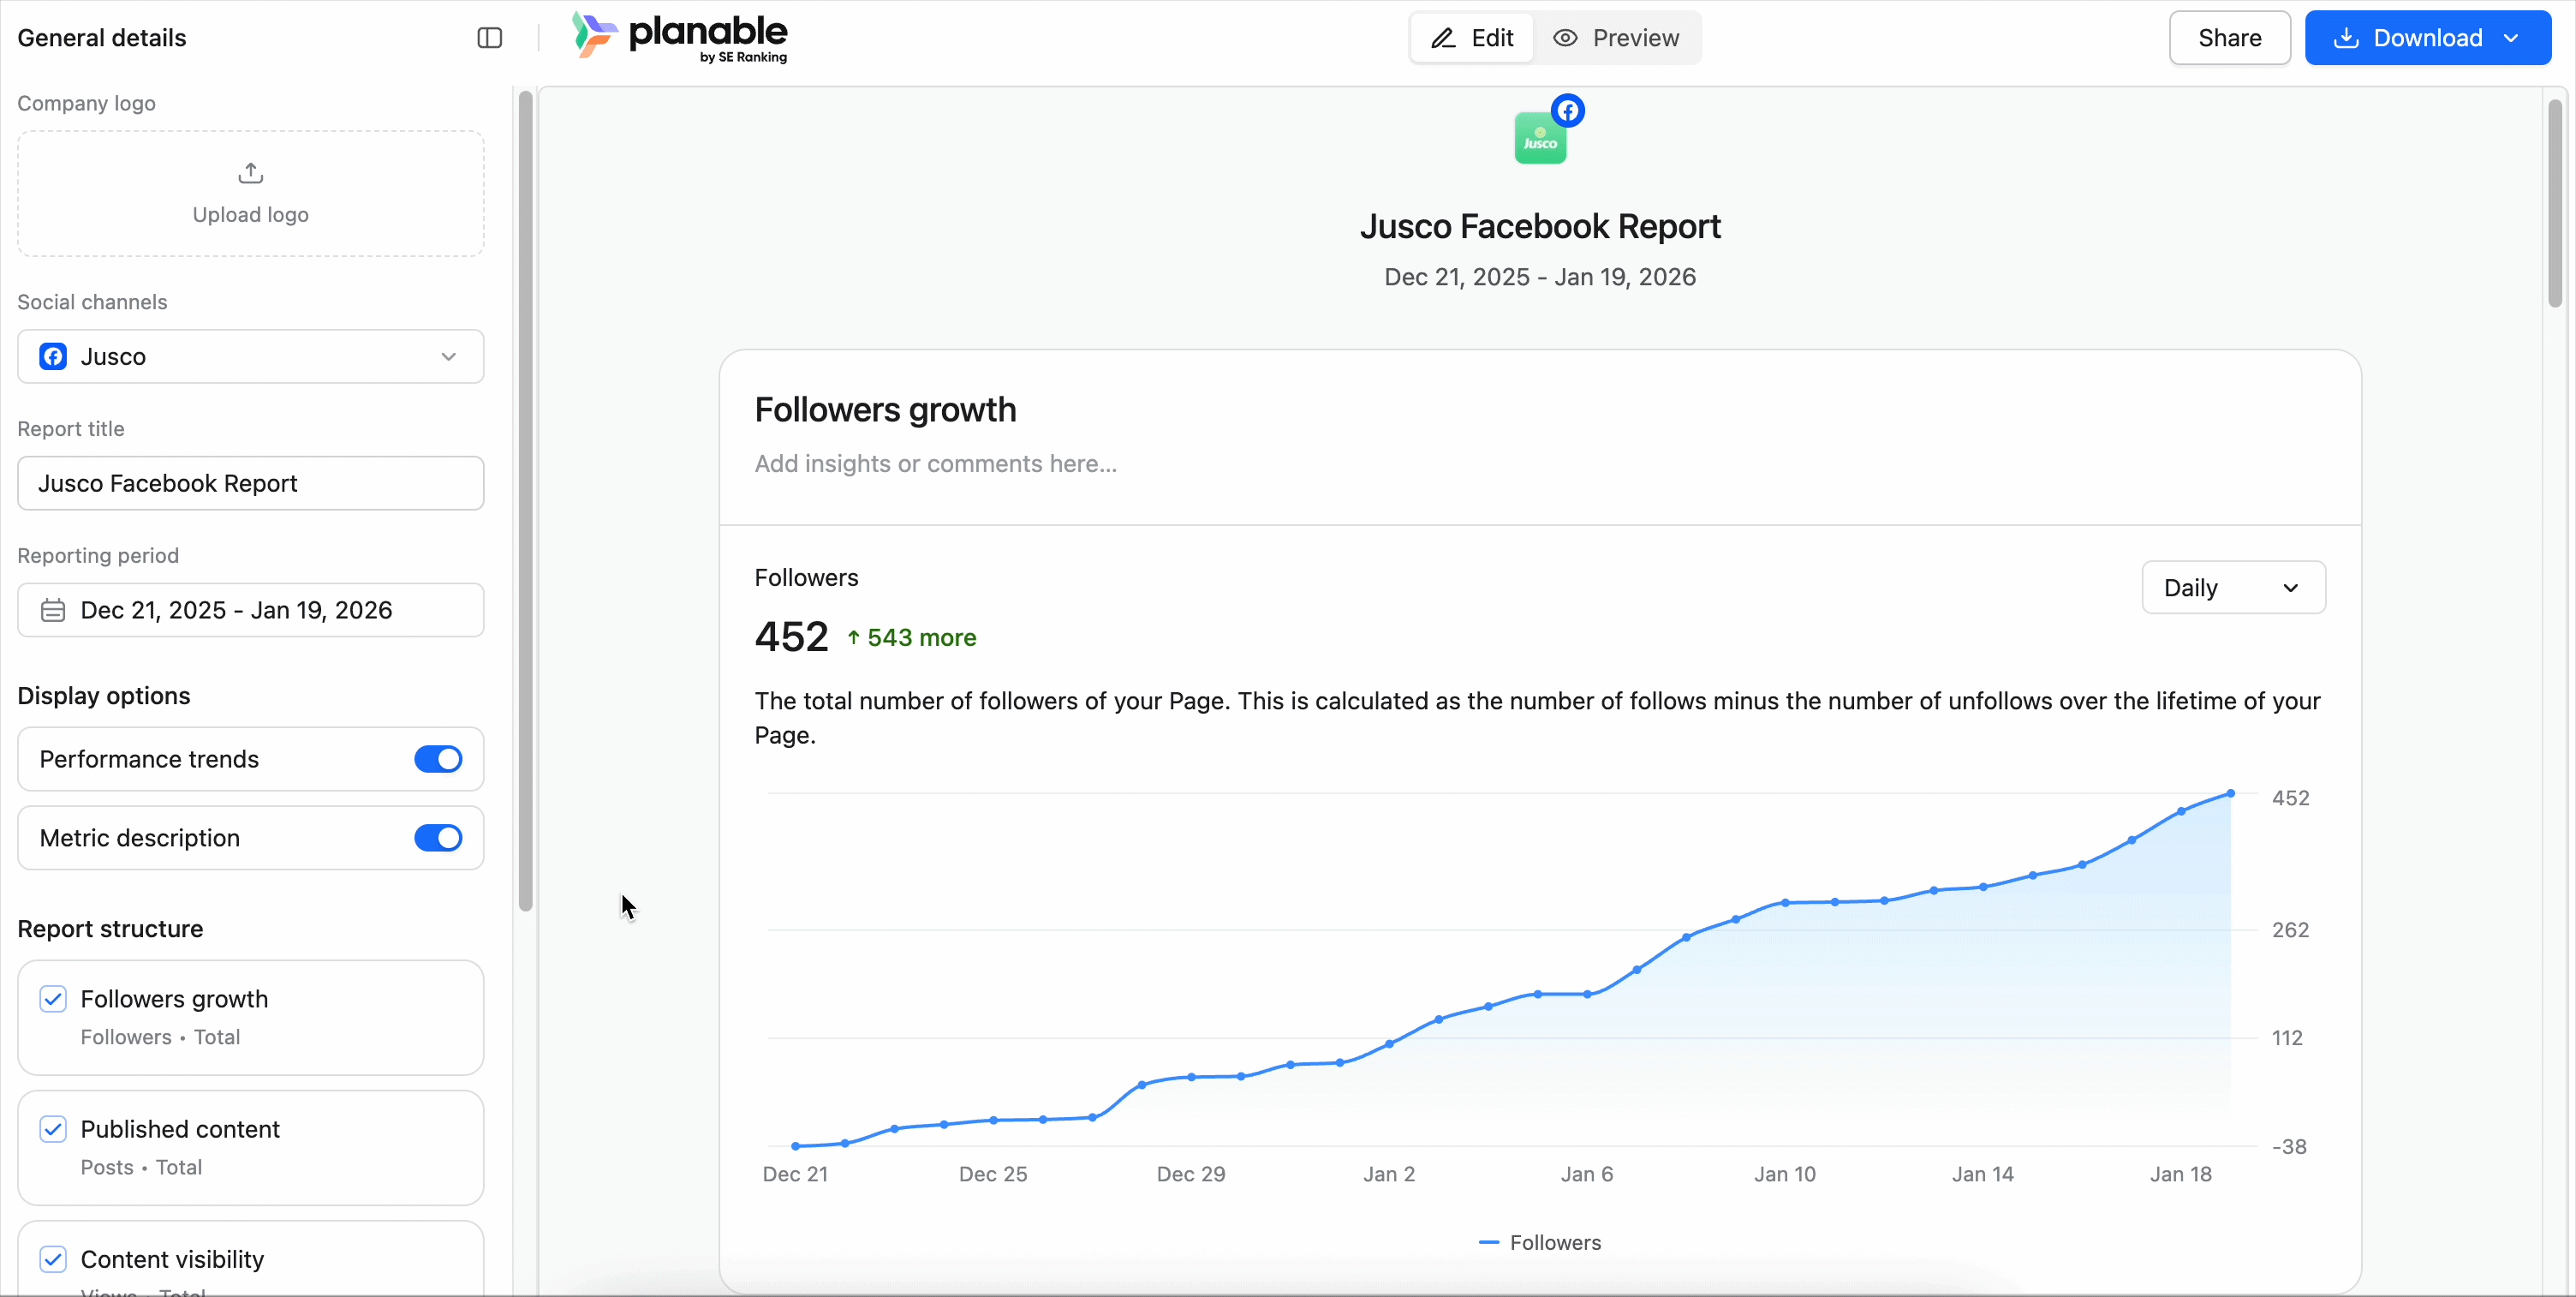The width and height of the screenshot is (2576, 1297).
Task: Open the Daily interval dropdown
Action: point(2232,588)
